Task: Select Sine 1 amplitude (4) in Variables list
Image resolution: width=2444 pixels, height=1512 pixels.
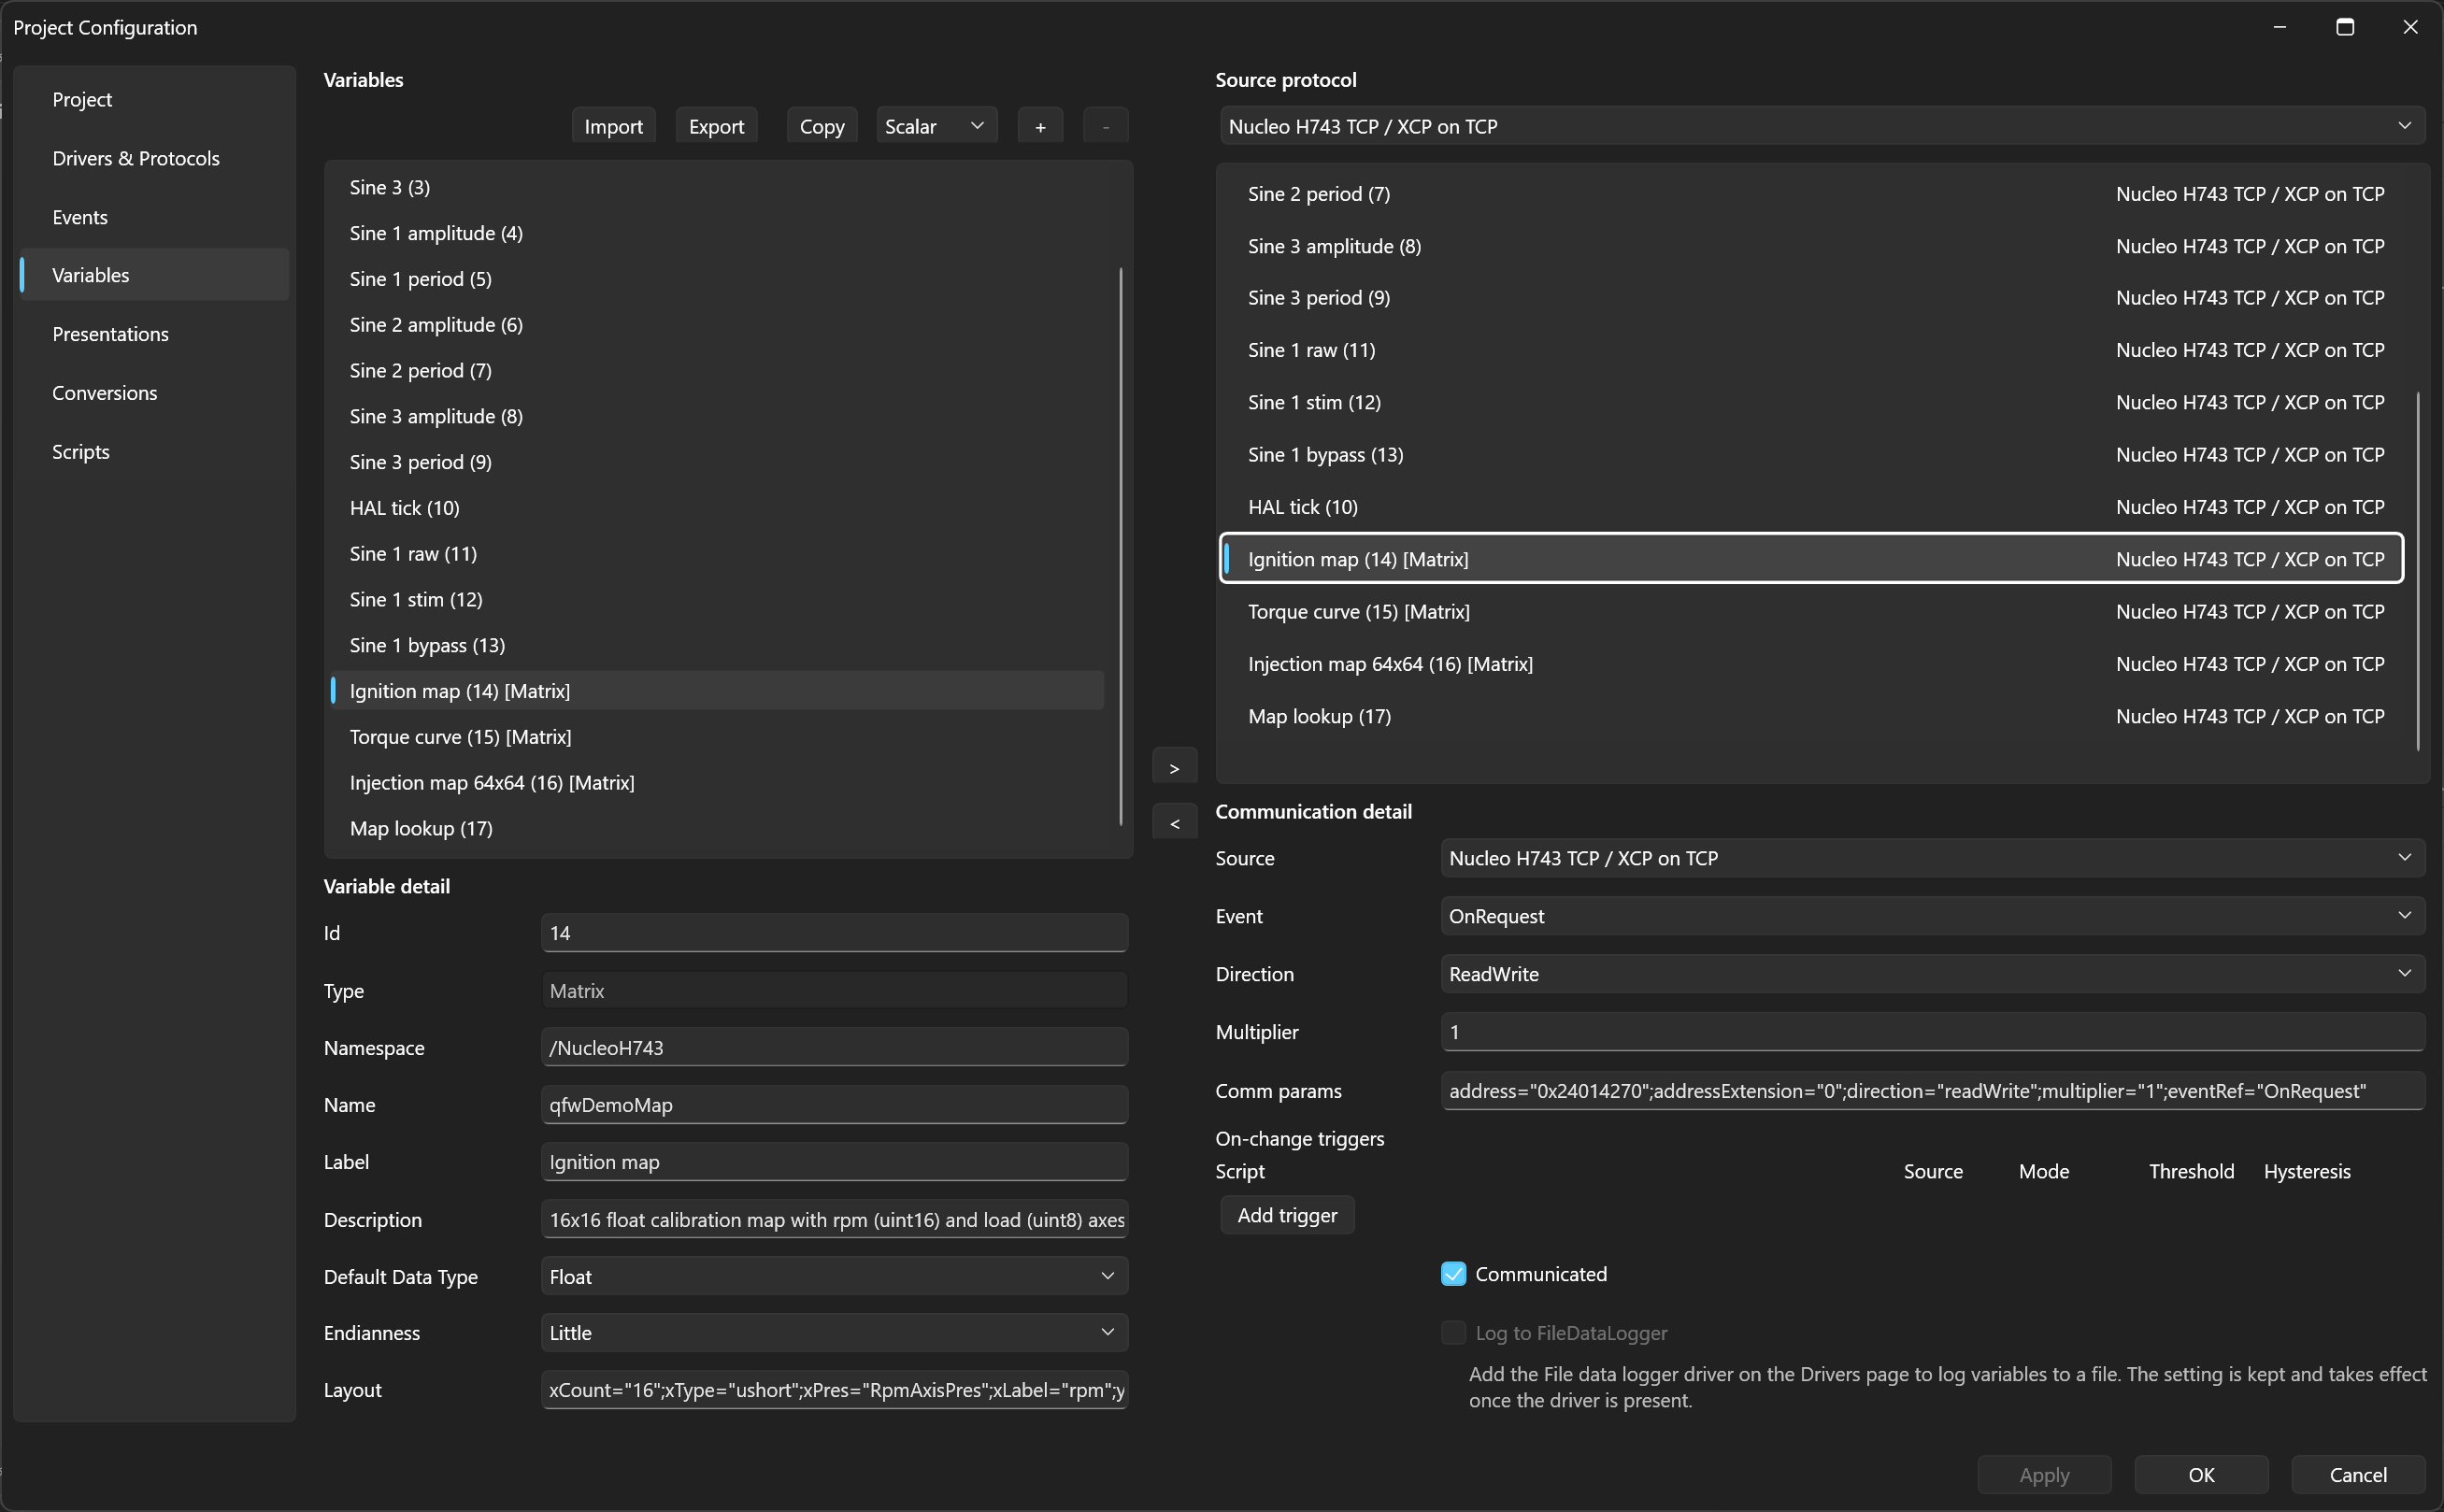Action: [x=717, y=233]
